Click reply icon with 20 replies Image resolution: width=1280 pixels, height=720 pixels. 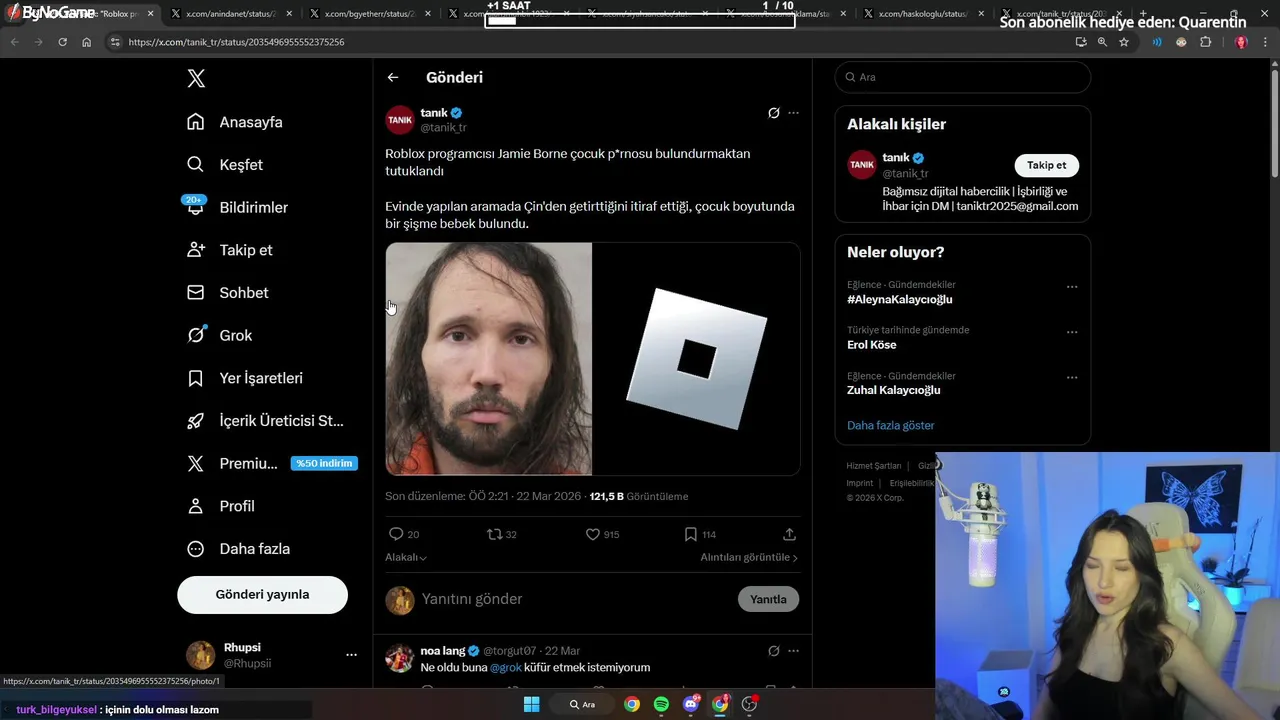click(x=396, y=534)
